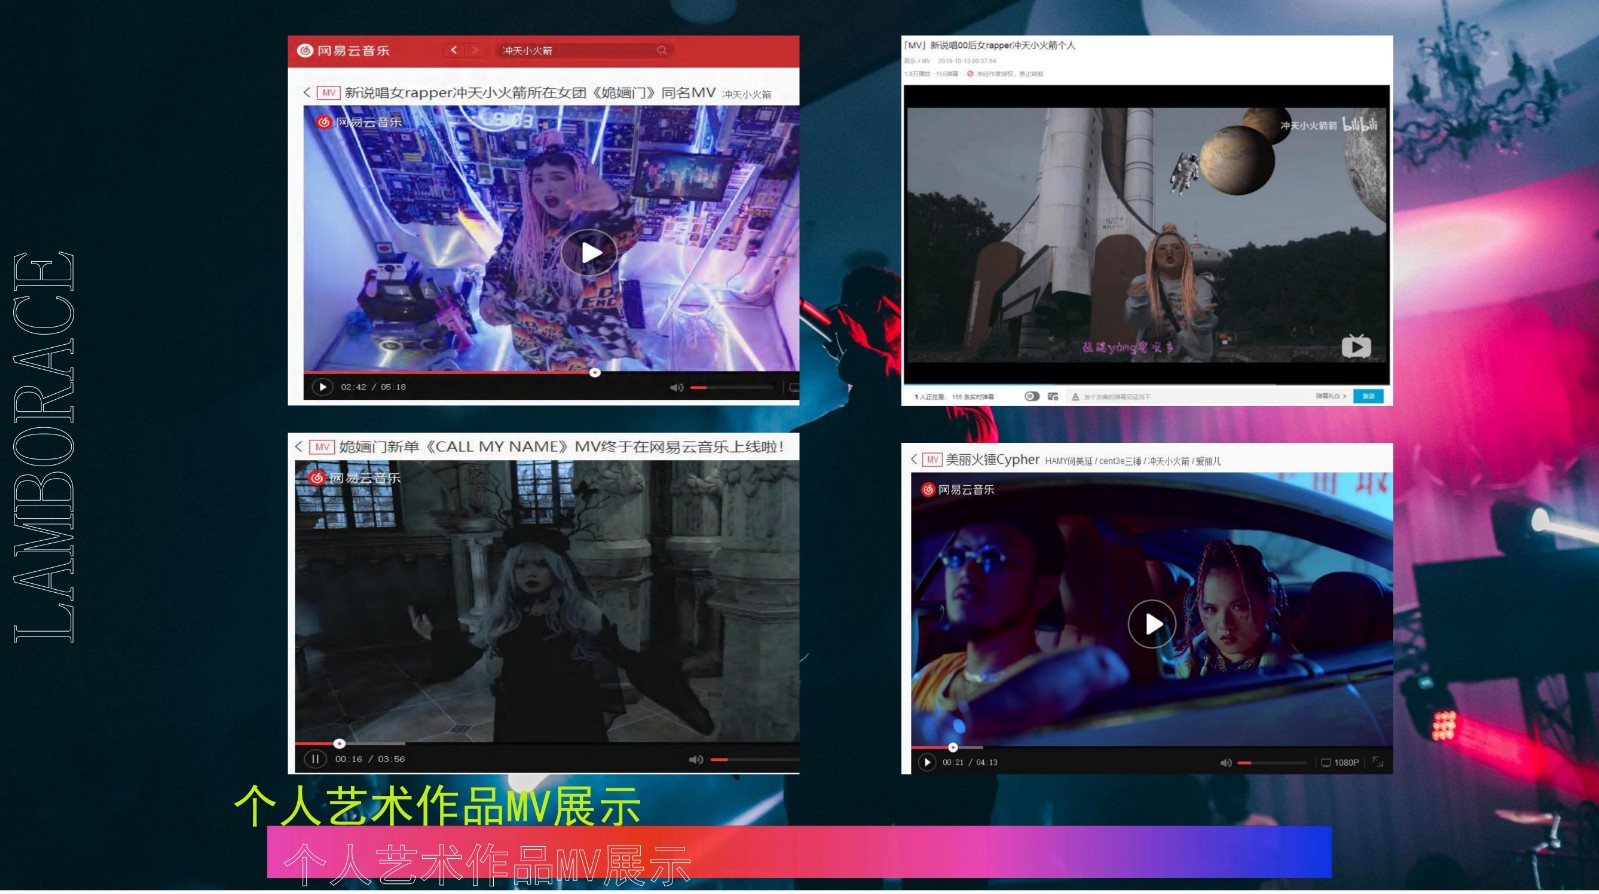Click the progress knob of the 03:56 video
This screenshot has width=1599, height=894.
[339, 744]
